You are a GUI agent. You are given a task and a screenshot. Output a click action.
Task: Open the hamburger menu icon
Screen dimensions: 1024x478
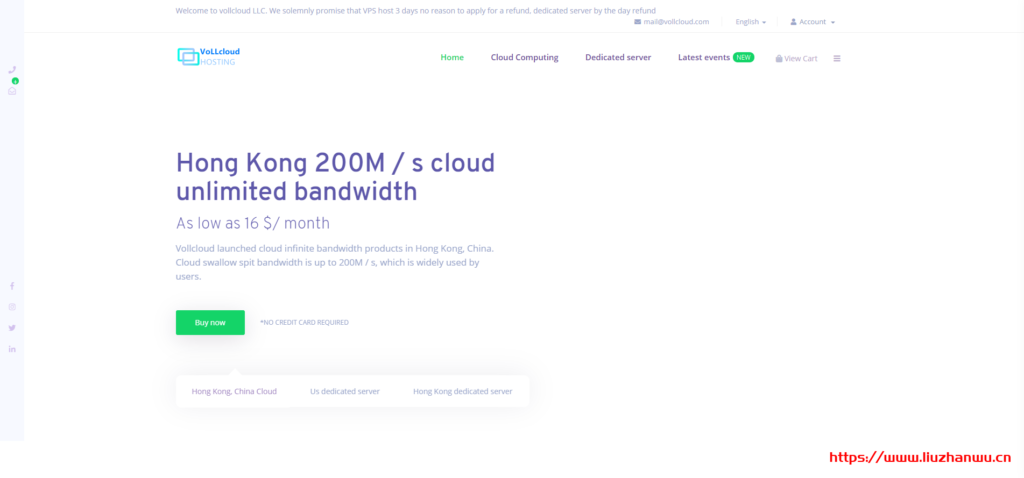(837, 58)
